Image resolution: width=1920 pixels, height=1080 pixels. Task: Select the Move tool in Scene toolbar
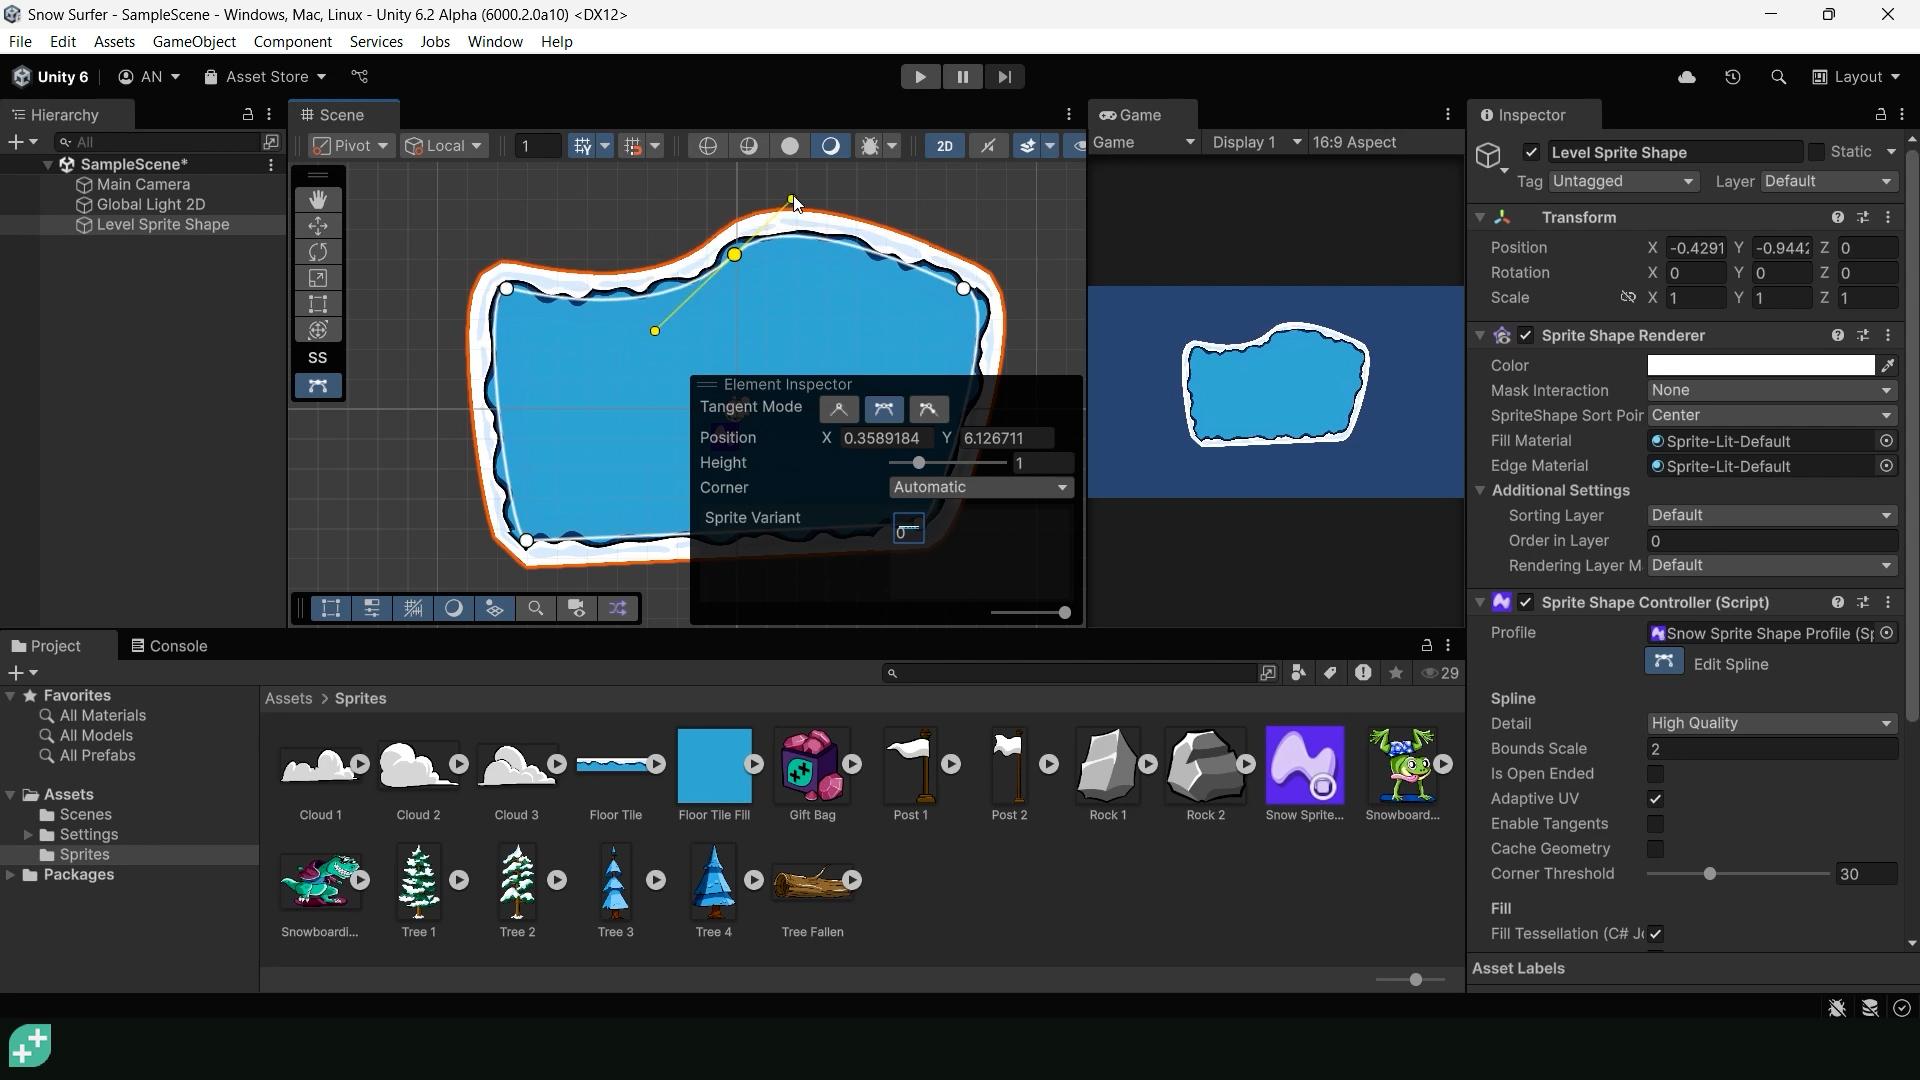tap(318, 226)
